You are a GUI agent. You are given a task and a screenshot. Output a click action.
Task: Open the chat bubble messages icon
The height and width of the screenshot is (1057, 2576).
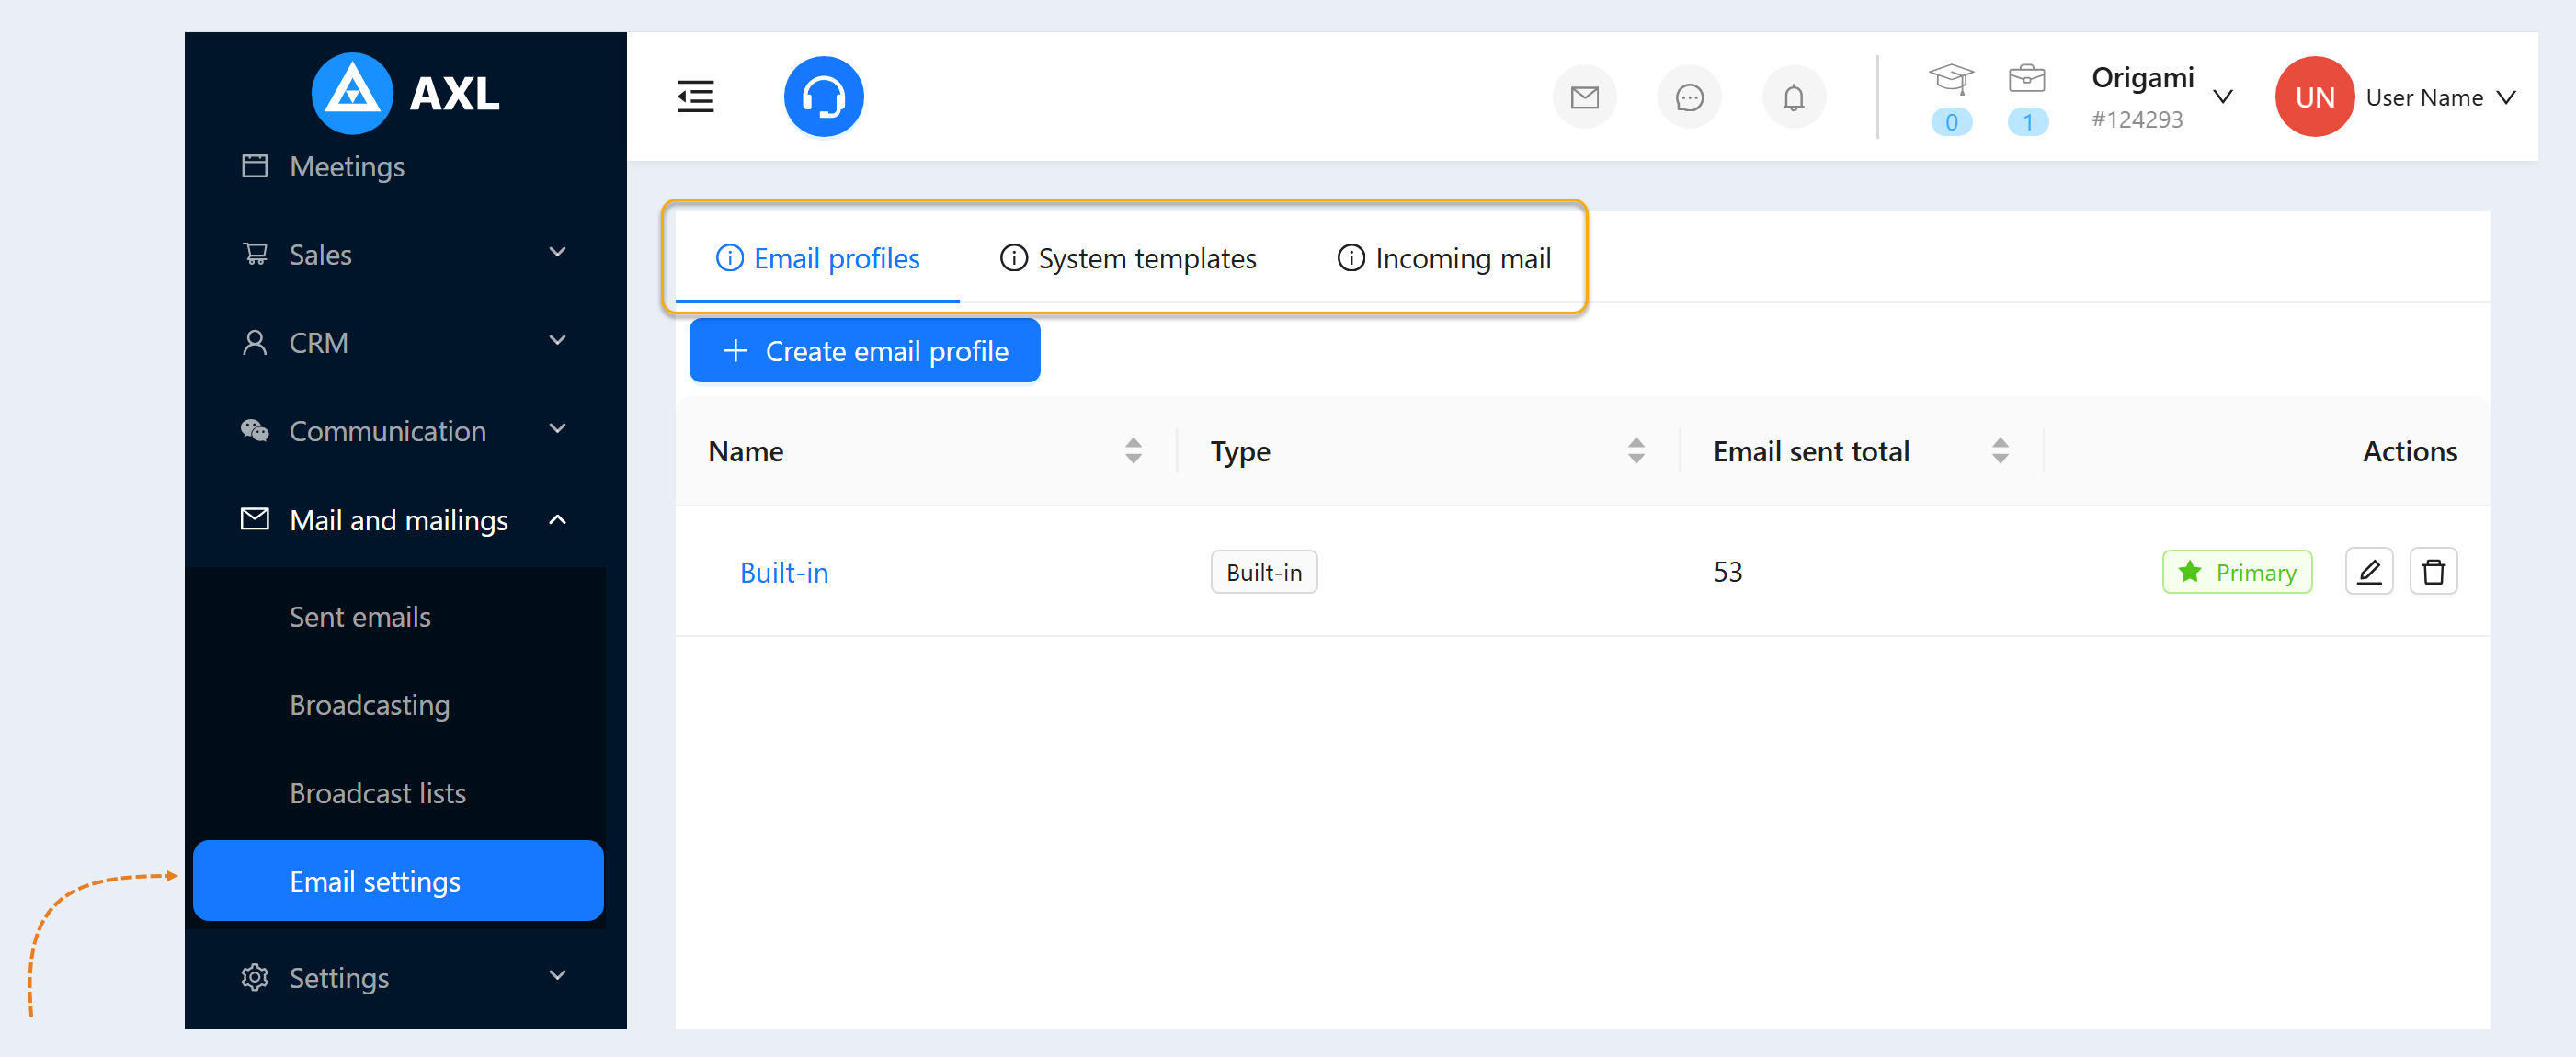[x=1689, y=97]
